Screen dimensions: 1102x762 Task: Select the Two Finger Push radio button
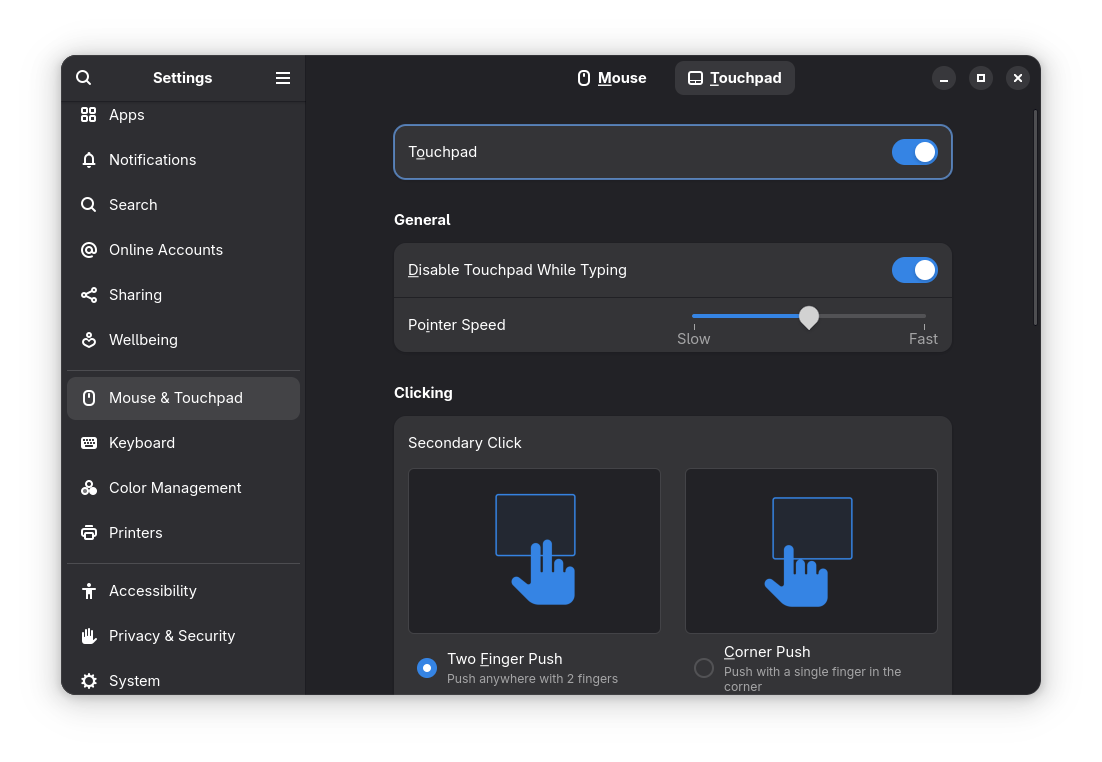tap(427, 668)
